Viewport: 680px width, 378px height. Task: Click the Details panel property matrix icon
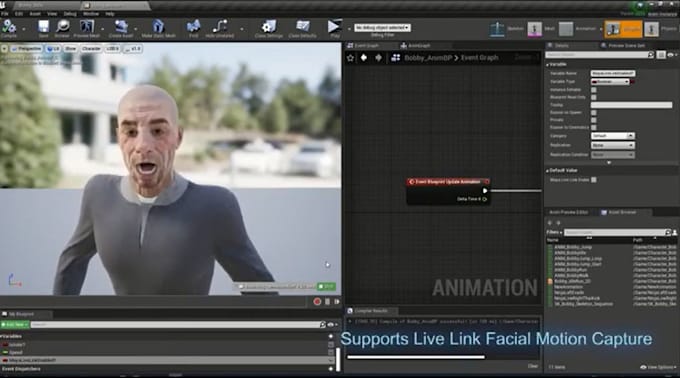661,55
